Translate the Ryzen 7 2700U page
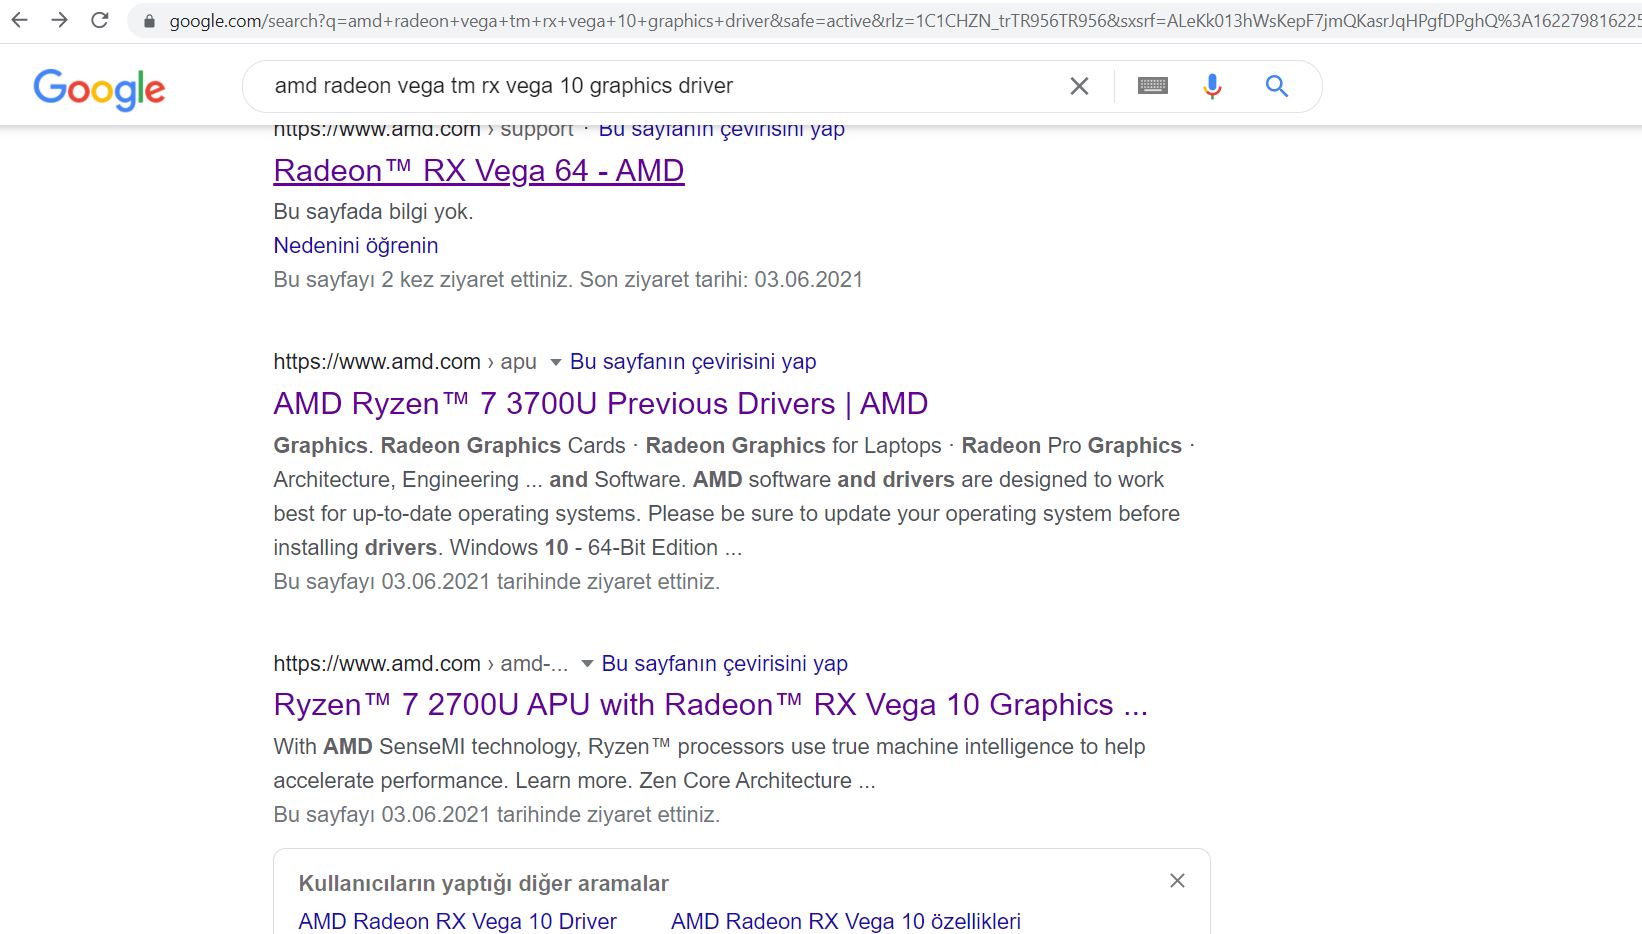The image size is (1642, 934). point(725,664)
